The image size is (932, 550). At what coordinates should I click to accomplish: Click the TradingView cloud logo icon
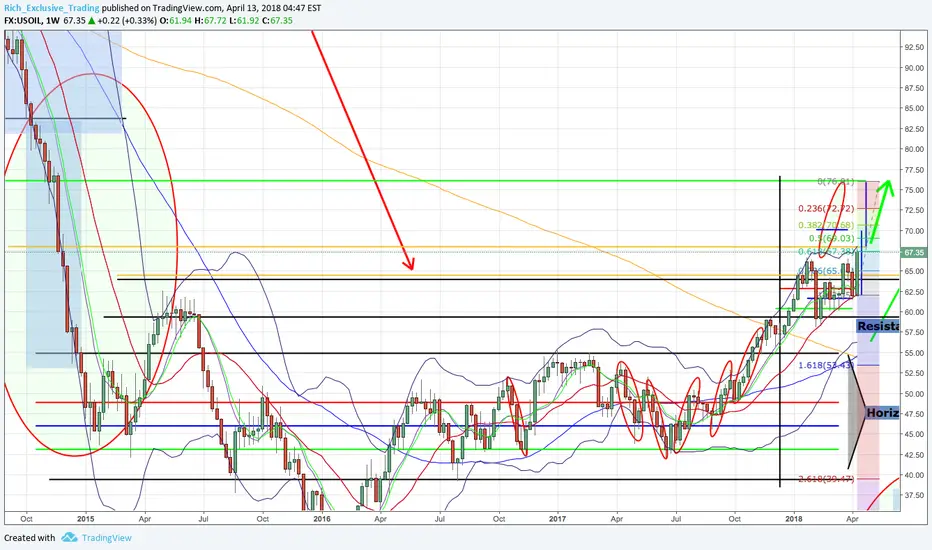[69, 538]
